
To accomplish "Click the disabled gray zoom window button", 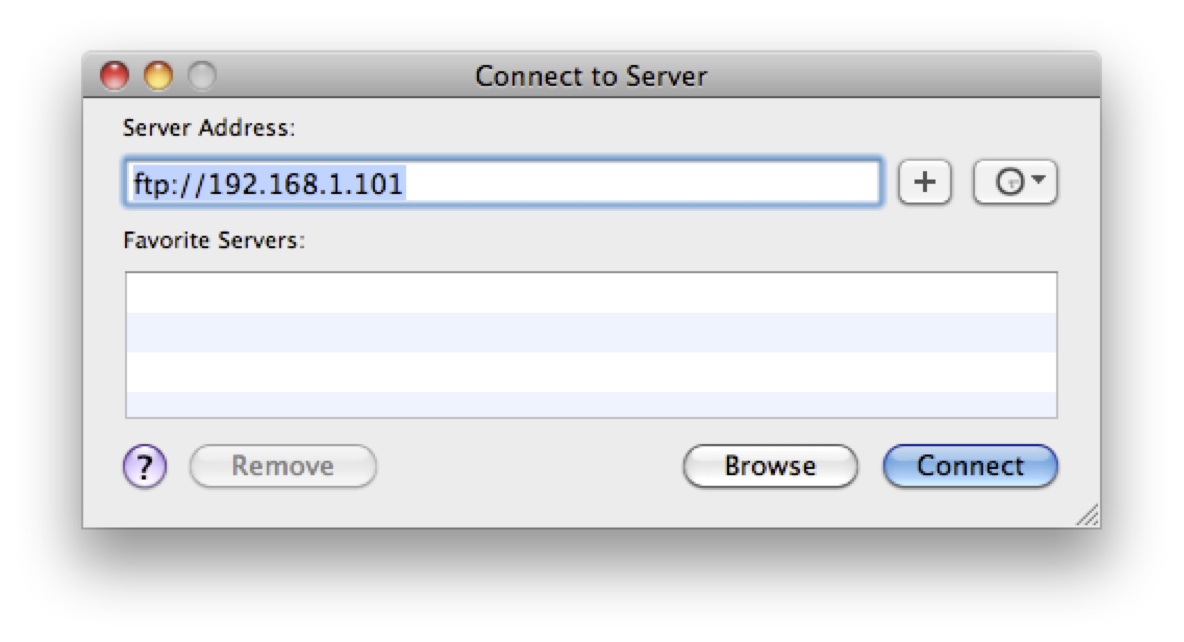I will click(x=201, y=76).
